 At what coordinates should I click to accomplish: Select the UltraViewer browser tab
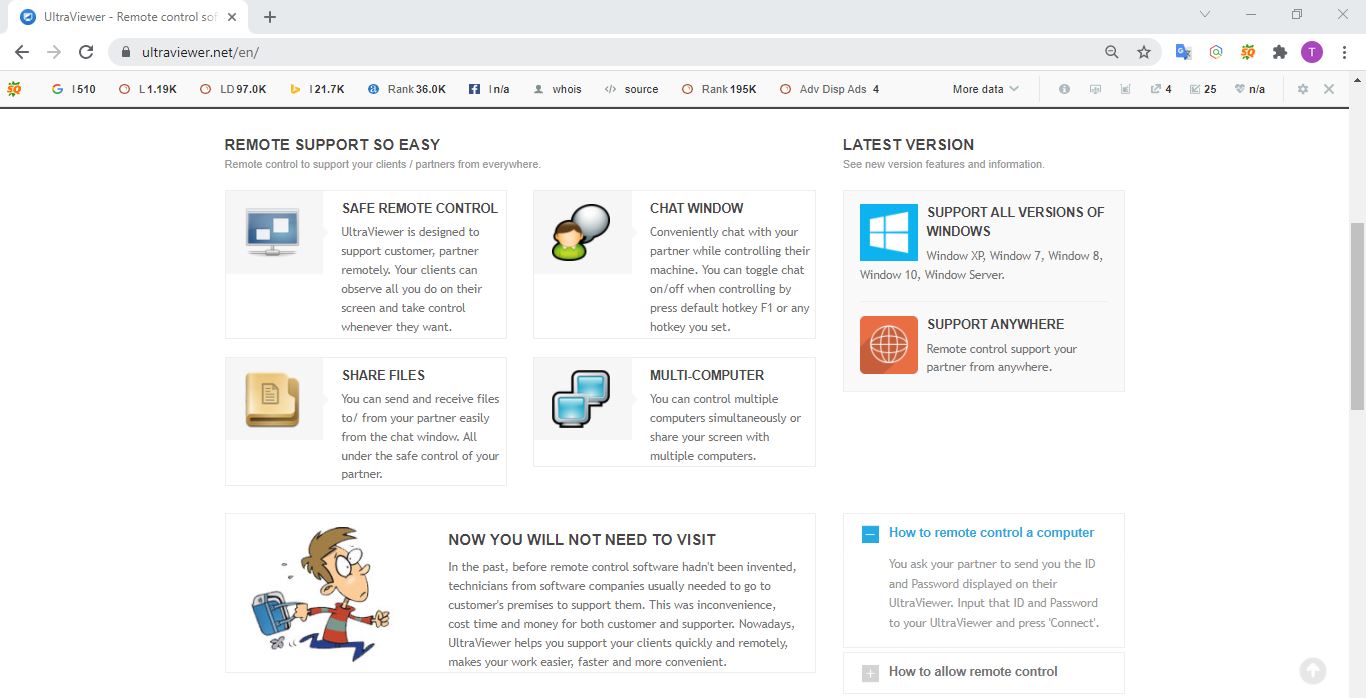[130, 17]
